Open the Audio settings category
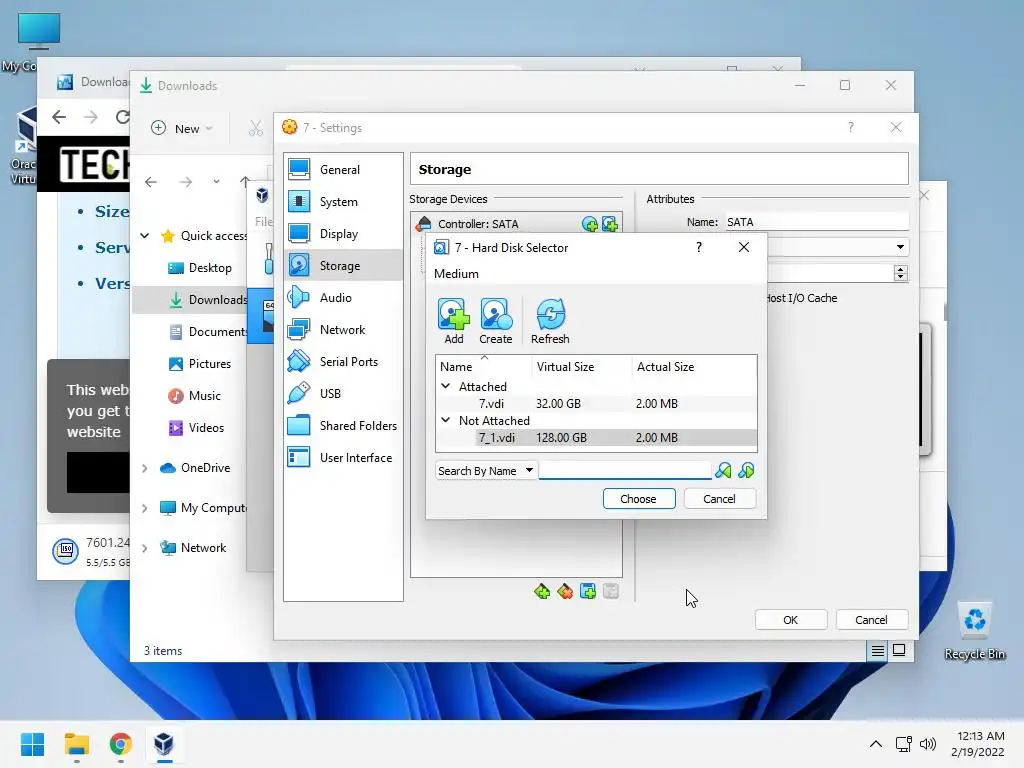1024x768 pixels. [344, 298]
